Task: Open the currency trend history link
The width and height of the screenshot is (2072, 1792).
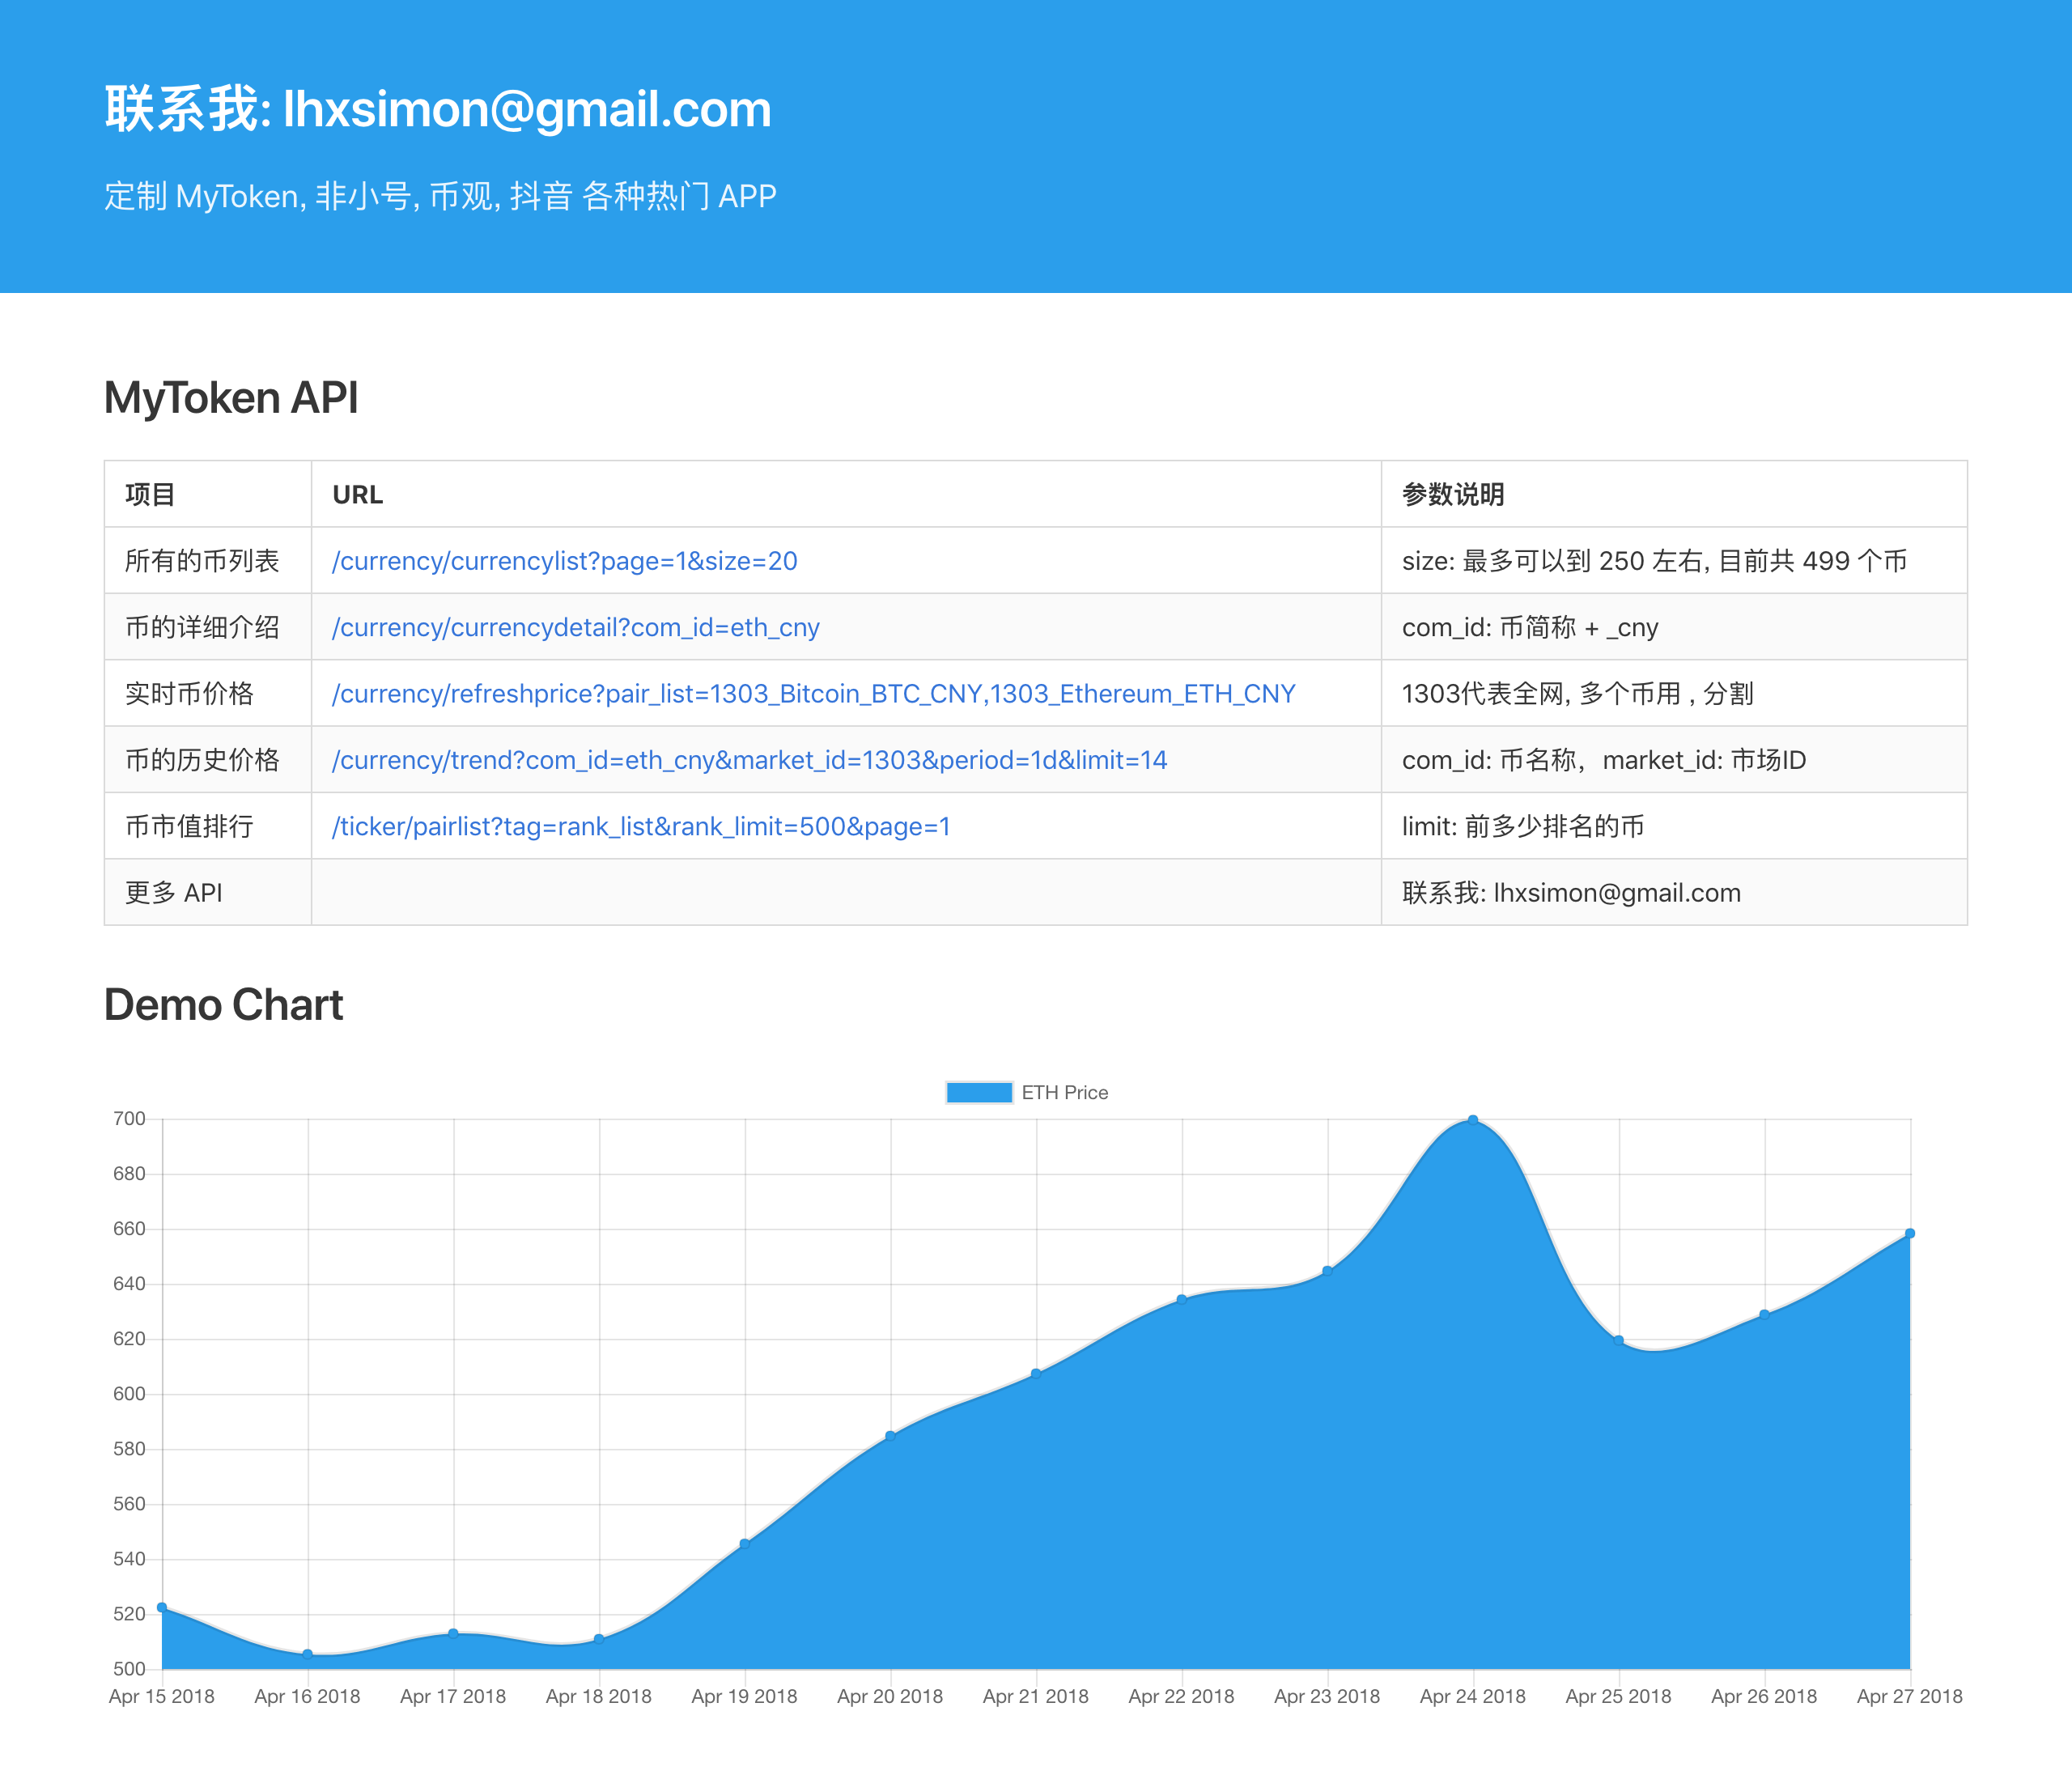Action: [749, 760]
